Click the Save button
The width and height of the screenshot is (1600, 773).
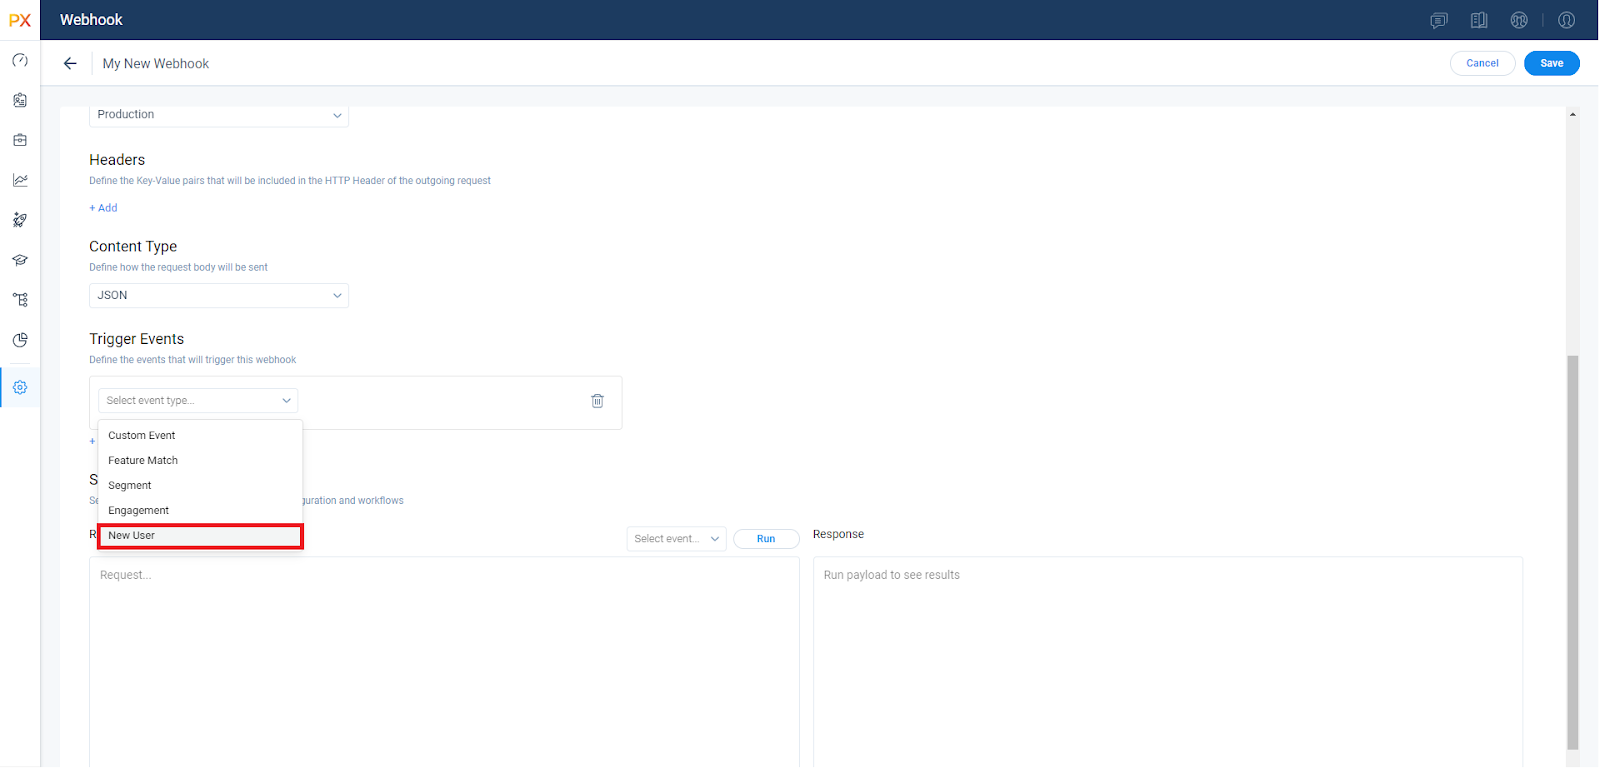[x=1552, y=63]
